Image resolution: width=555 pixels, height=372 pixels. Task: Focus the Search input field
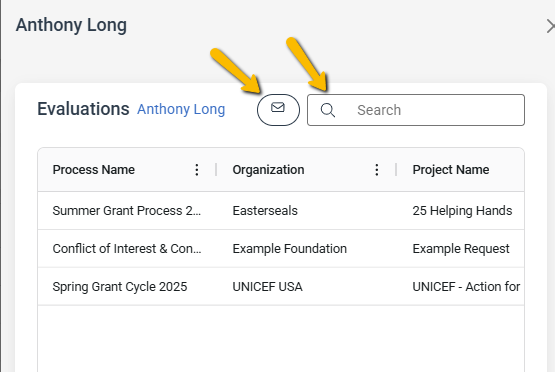(416, 110)
